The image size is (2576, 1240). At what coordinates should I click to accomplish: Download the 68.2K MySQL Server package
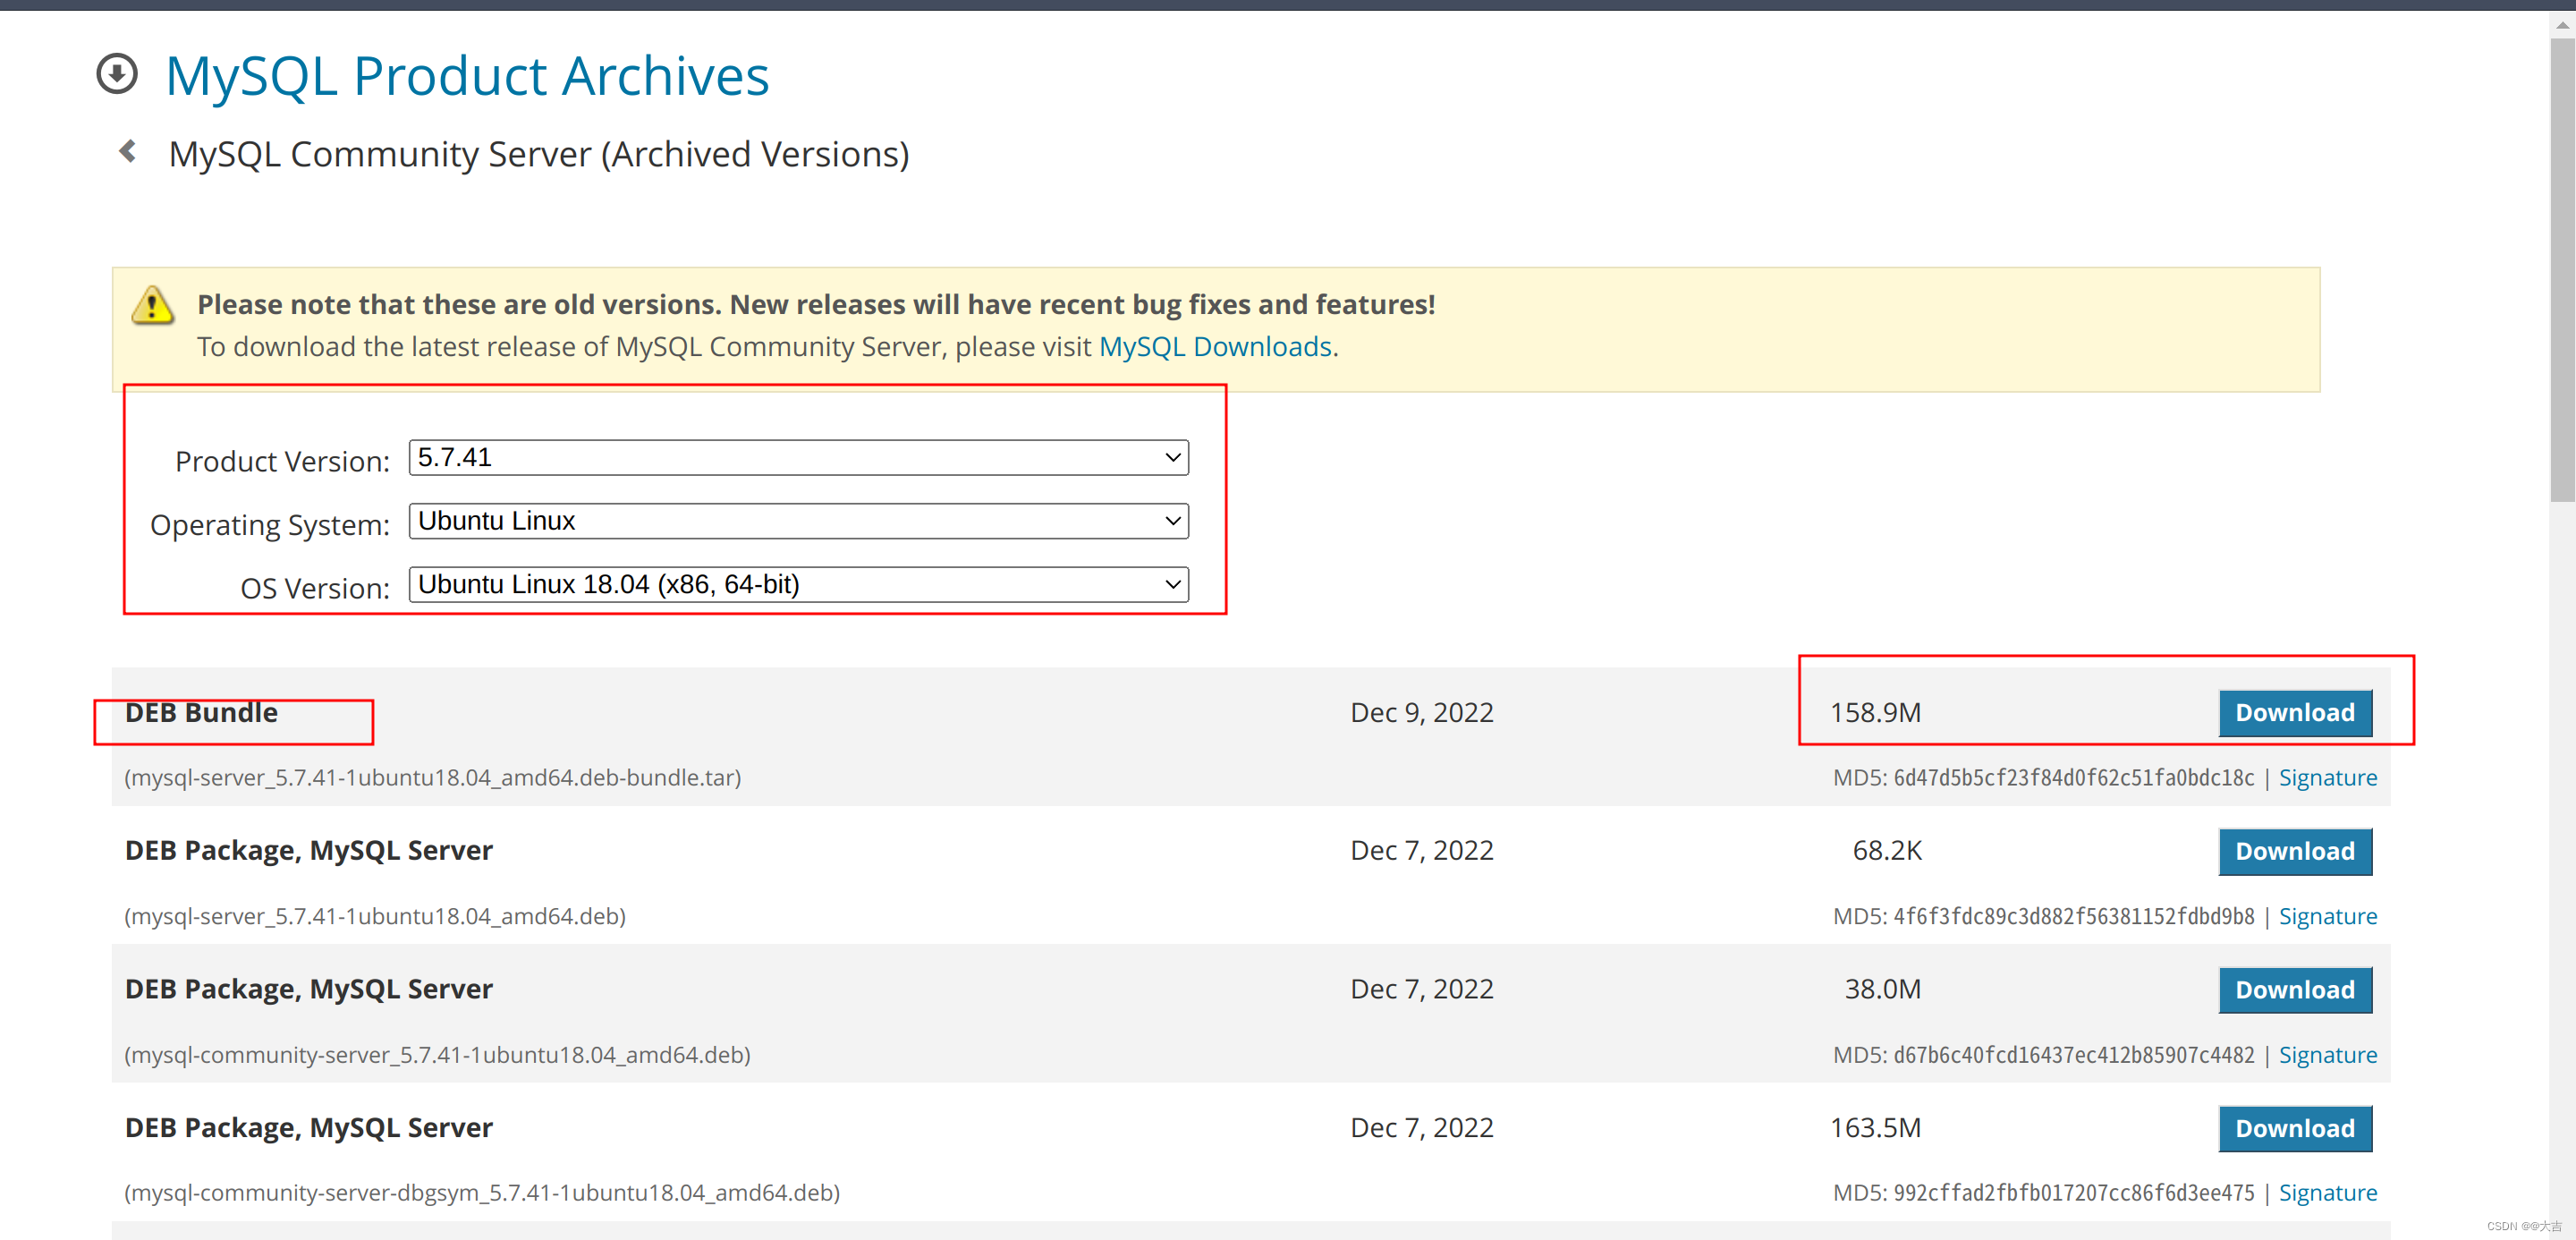[2295, 852]
